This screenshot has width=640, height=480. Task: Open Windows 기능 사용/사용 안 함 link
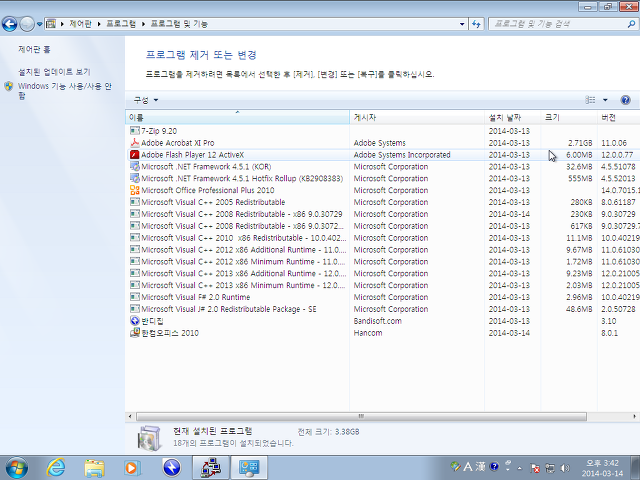click(x=65, y=91)
